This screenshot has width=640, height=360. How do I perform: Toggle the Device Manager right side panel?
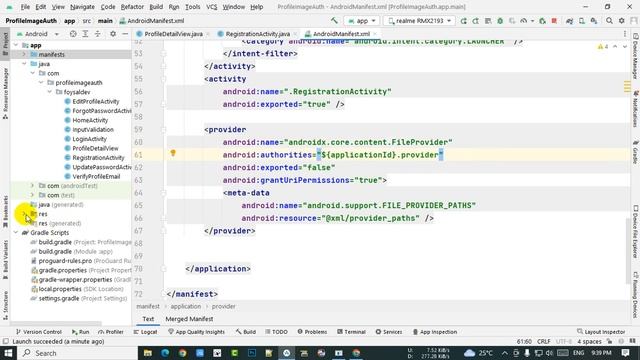(635, 56)
